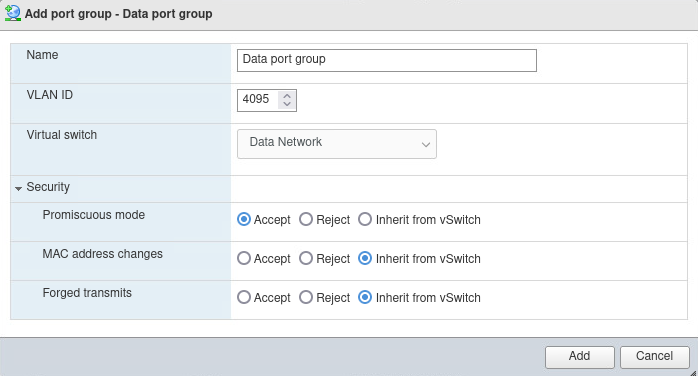Decrease VLAN ID with down arrow

point(287,104)
